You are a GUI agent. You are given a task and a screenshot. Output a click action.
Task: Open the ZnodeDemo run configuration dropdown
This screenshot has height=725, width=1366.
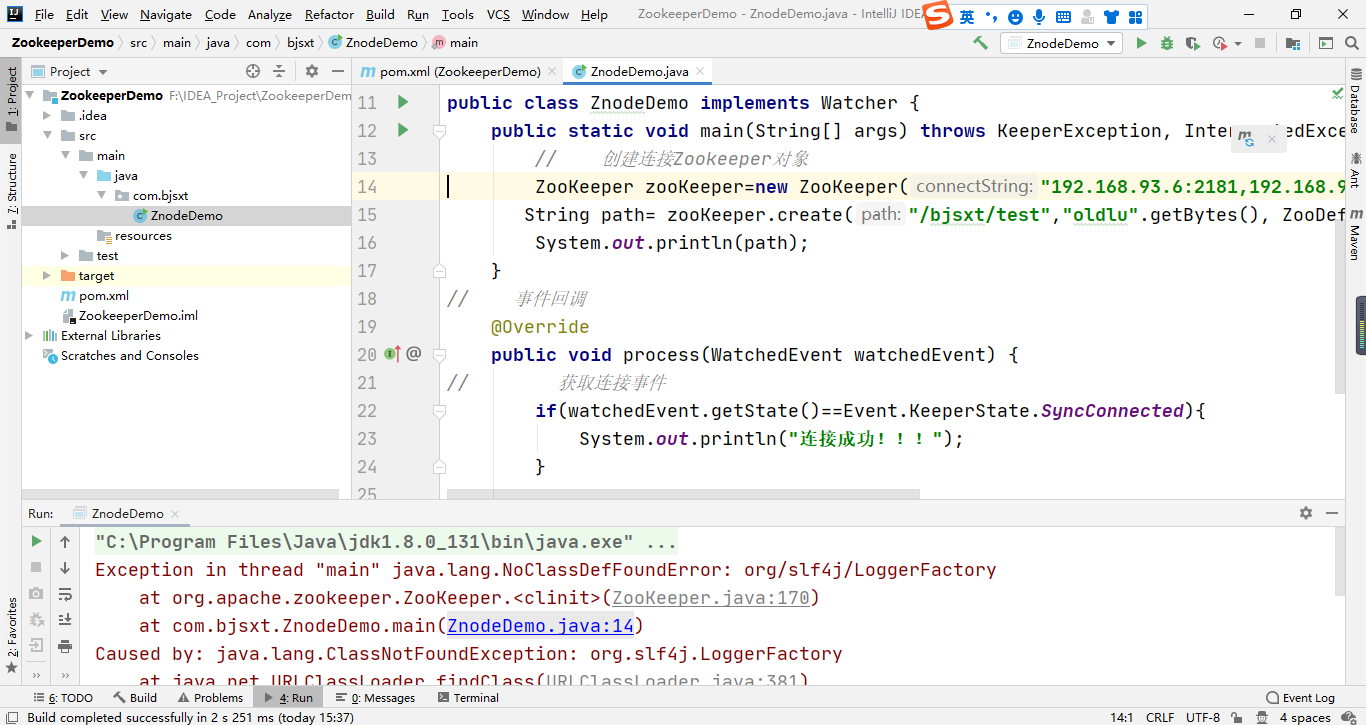point(1062,43)
